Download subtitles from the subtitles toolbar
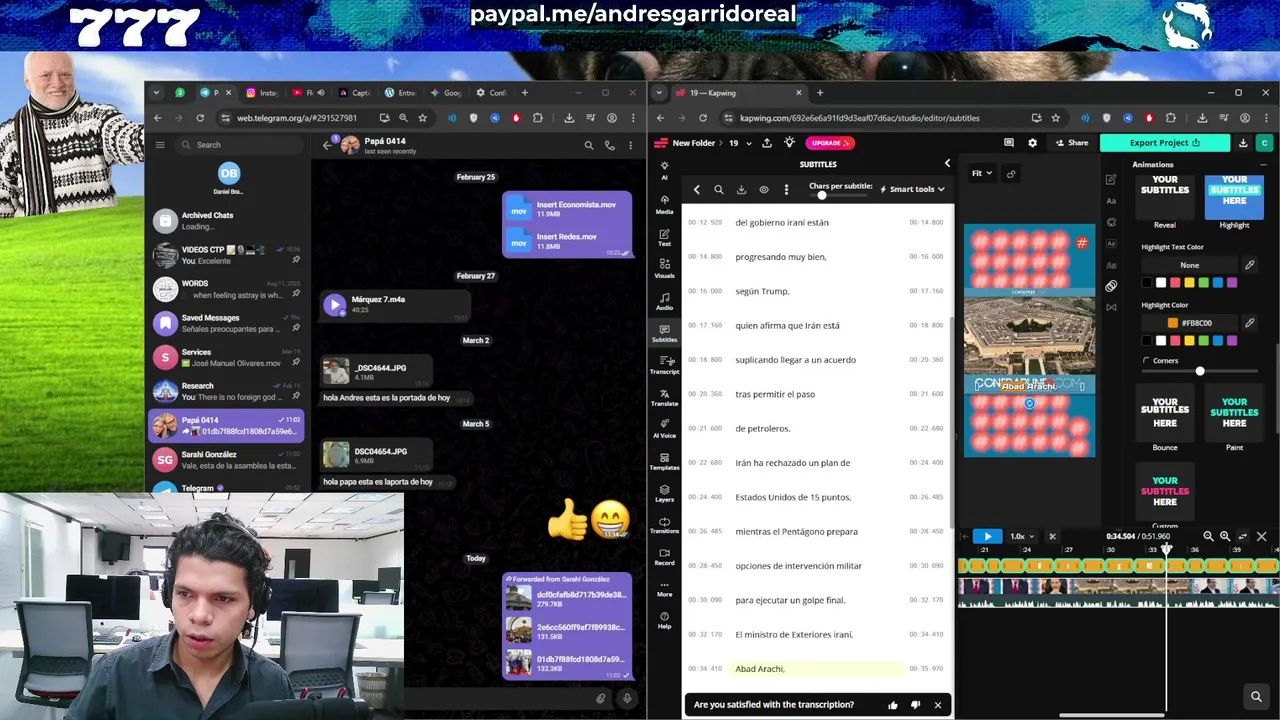Screen dimensions: 1280x720 pyautogui.click(x=741, y=189)
